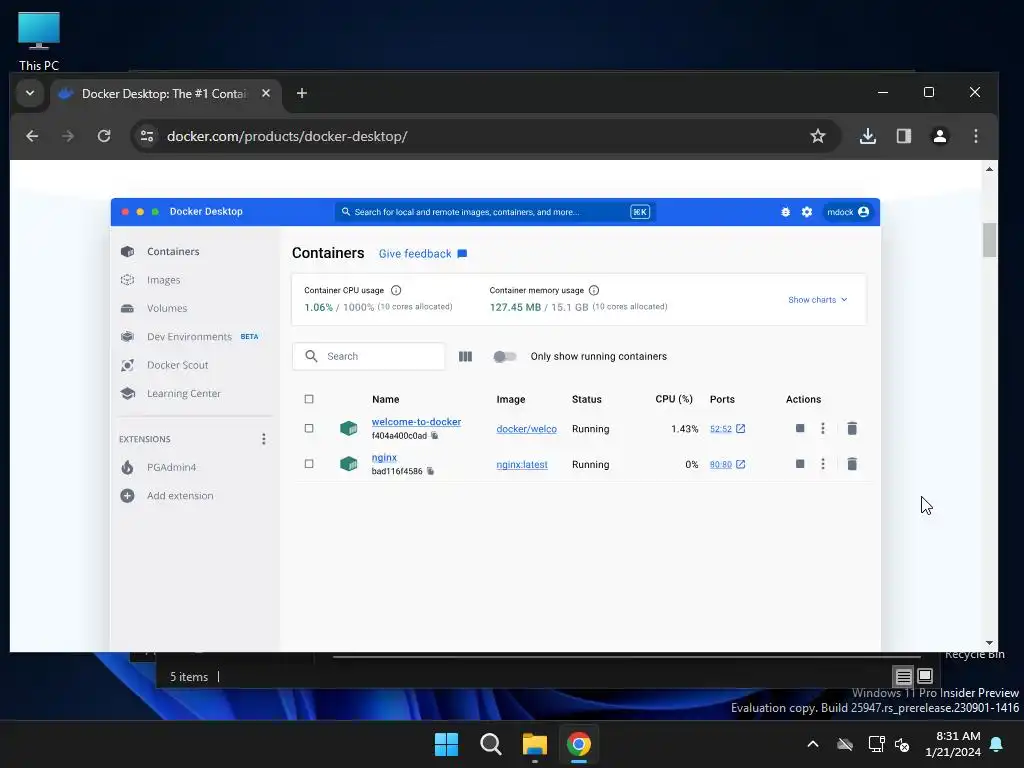Open more actions menu for nginx row
This screenshot has height=768, width=1024.
823,464
